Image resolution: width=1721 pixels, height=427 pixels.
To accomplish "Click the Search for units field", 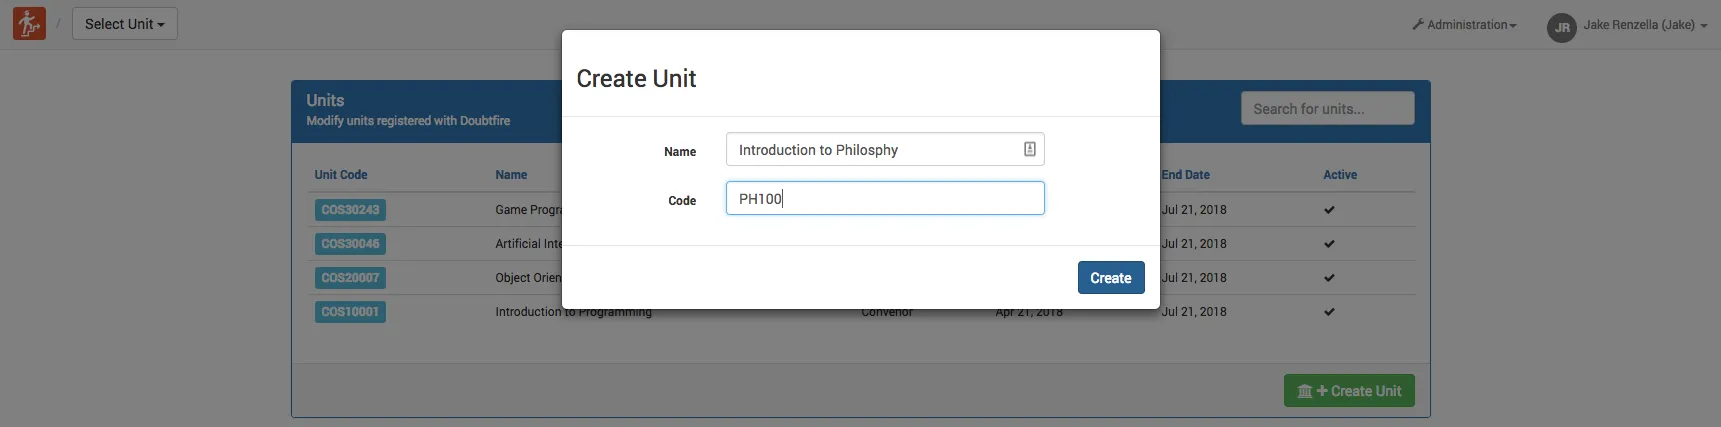I will pos(1327,108).
